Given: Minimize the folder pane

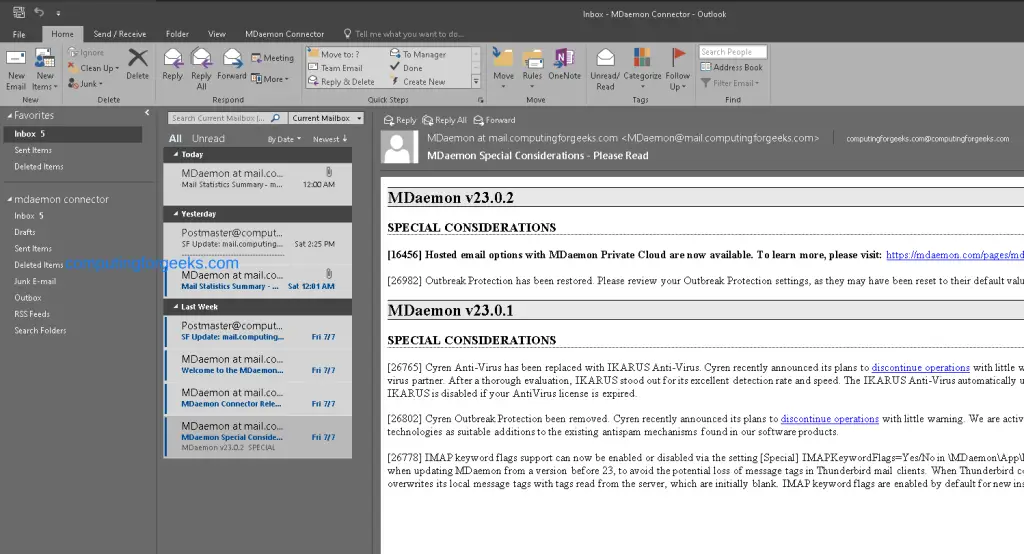Looking at the screenshot, I should [x=147, y=113].
